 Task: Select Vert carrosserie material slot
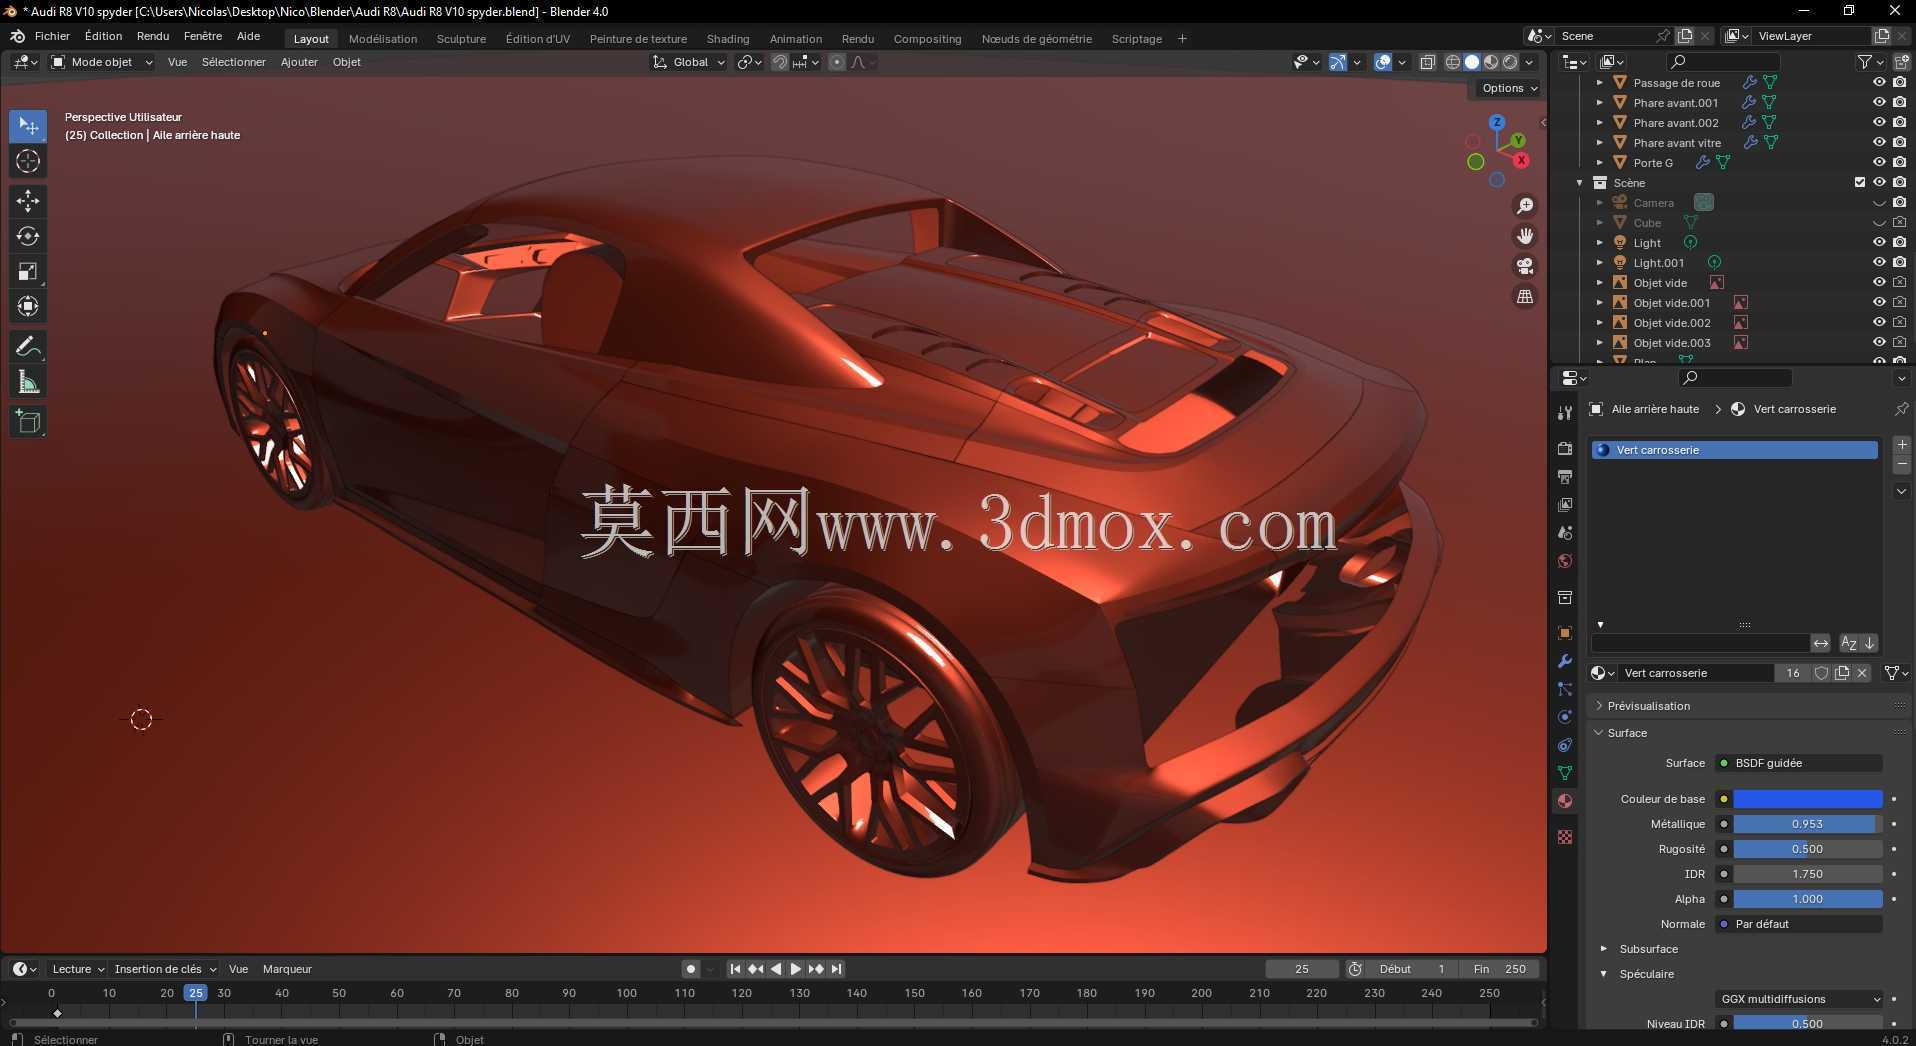point(1735,450)
